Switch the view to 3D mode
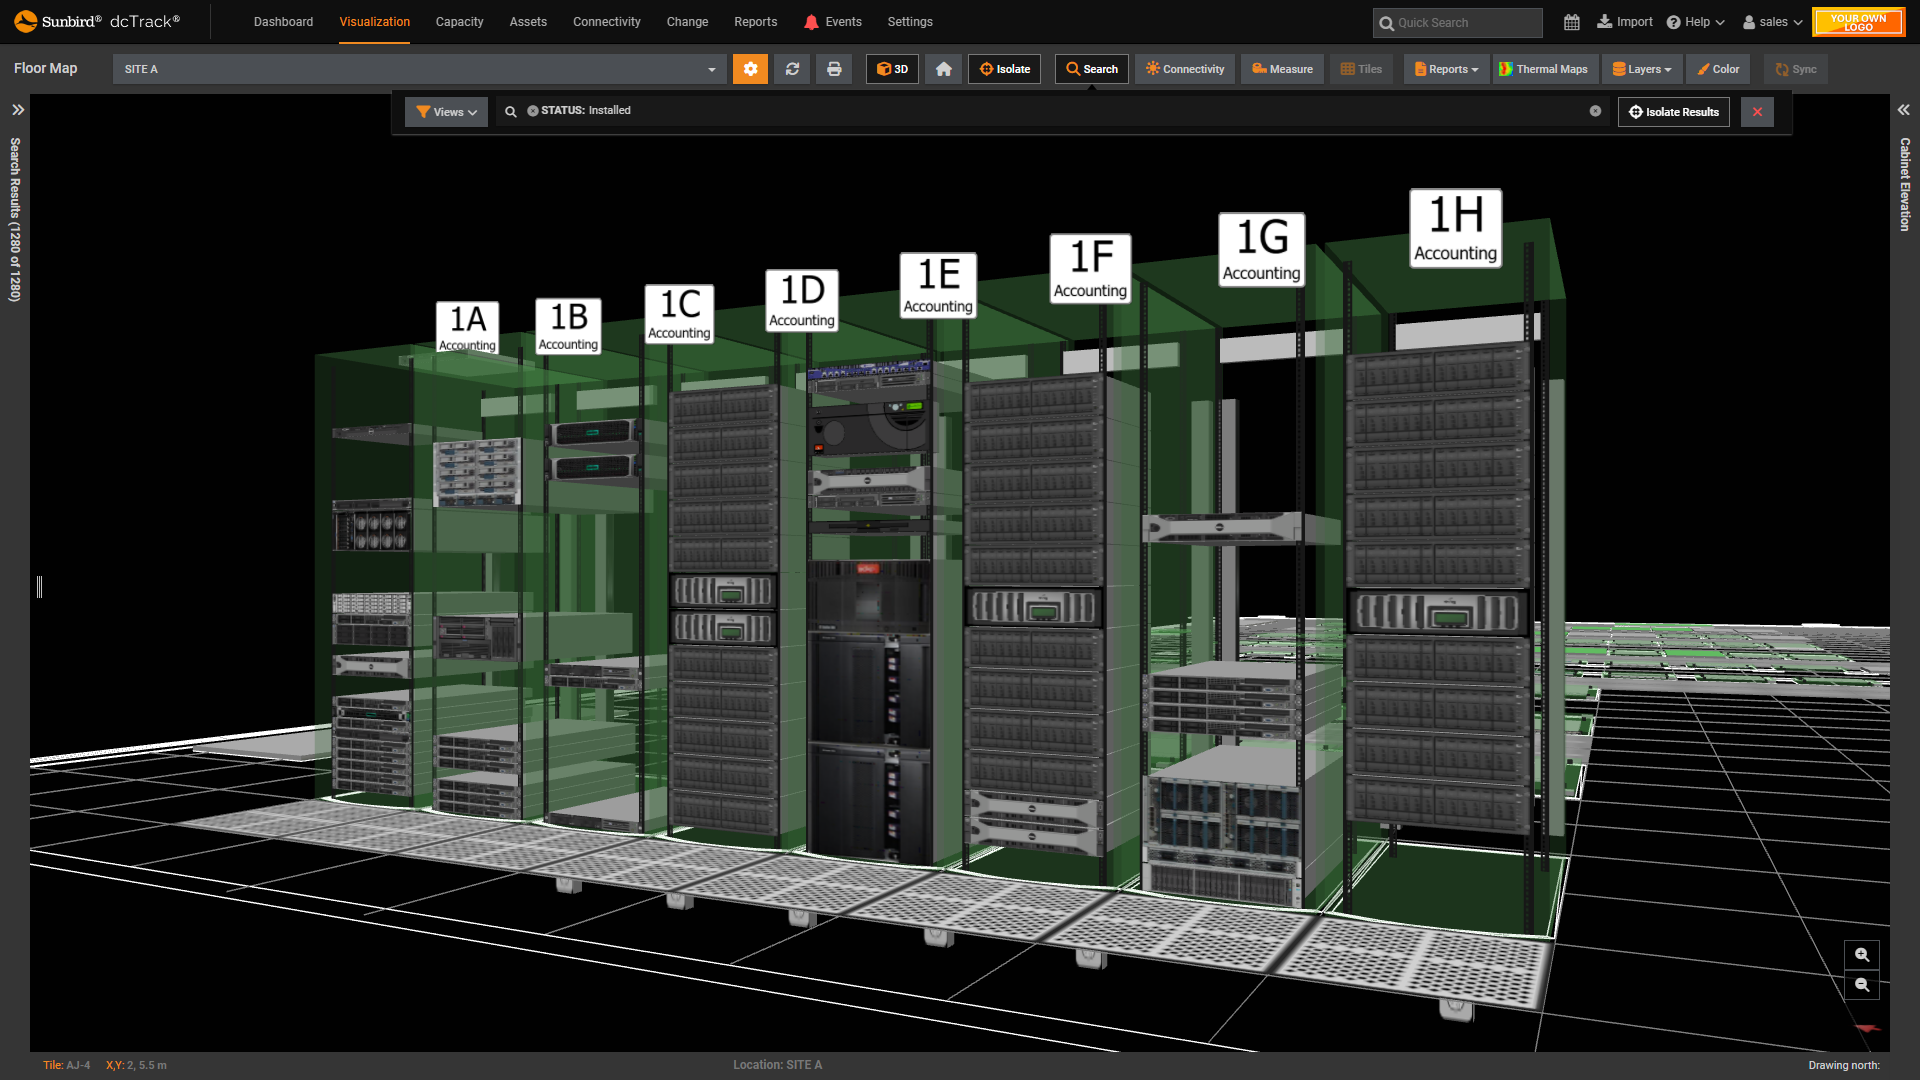This screenshot has width=1920, height=1080. pos(891,69)
